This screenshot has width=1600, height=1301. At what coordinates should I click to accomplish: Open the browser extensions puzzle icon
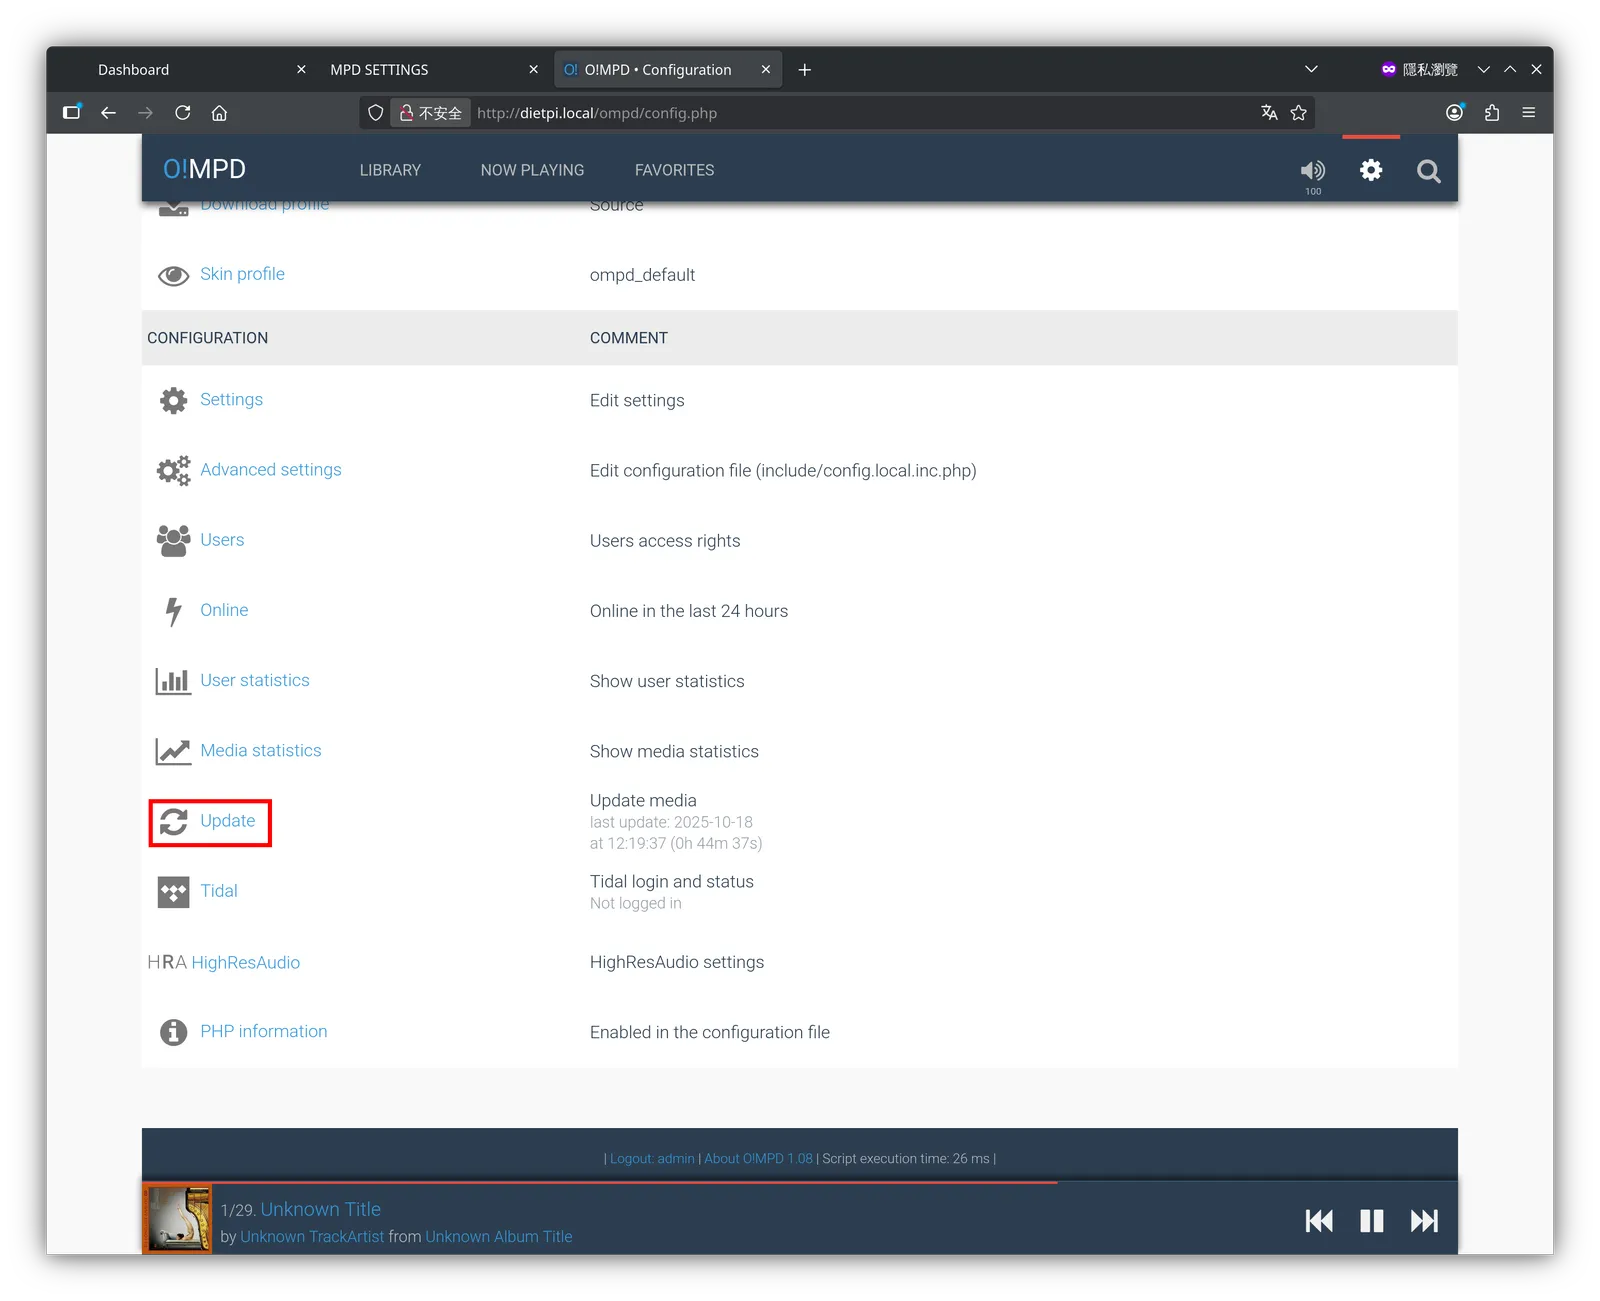tap(1492, 113)
